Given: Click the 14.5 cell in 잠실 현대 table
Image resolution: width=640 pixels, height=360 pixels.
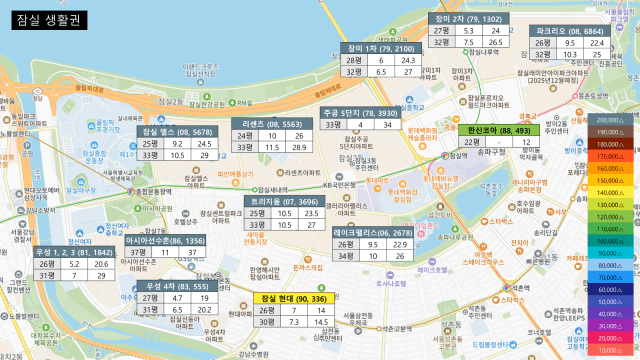Looking at the screenshot, I should click(x=321, y=322).
